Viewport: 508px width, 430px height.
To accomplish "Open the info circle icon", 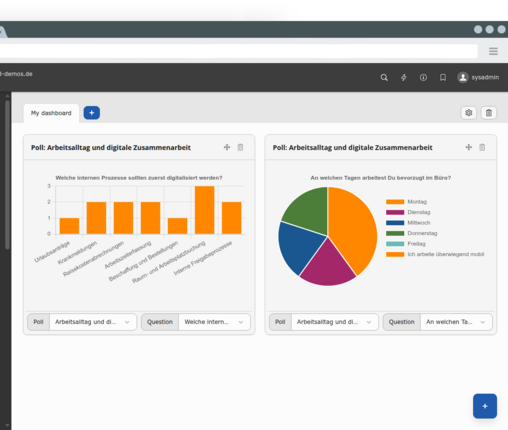I will [423, 77].
